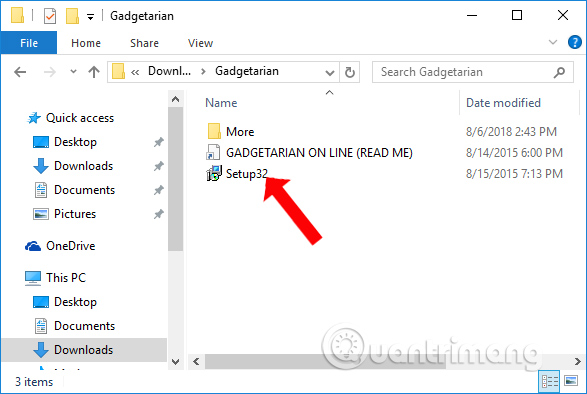The width and height of the screenshot is (587, 394).
Task: Select the Setup32 installer file
Action: pos(237,173)
